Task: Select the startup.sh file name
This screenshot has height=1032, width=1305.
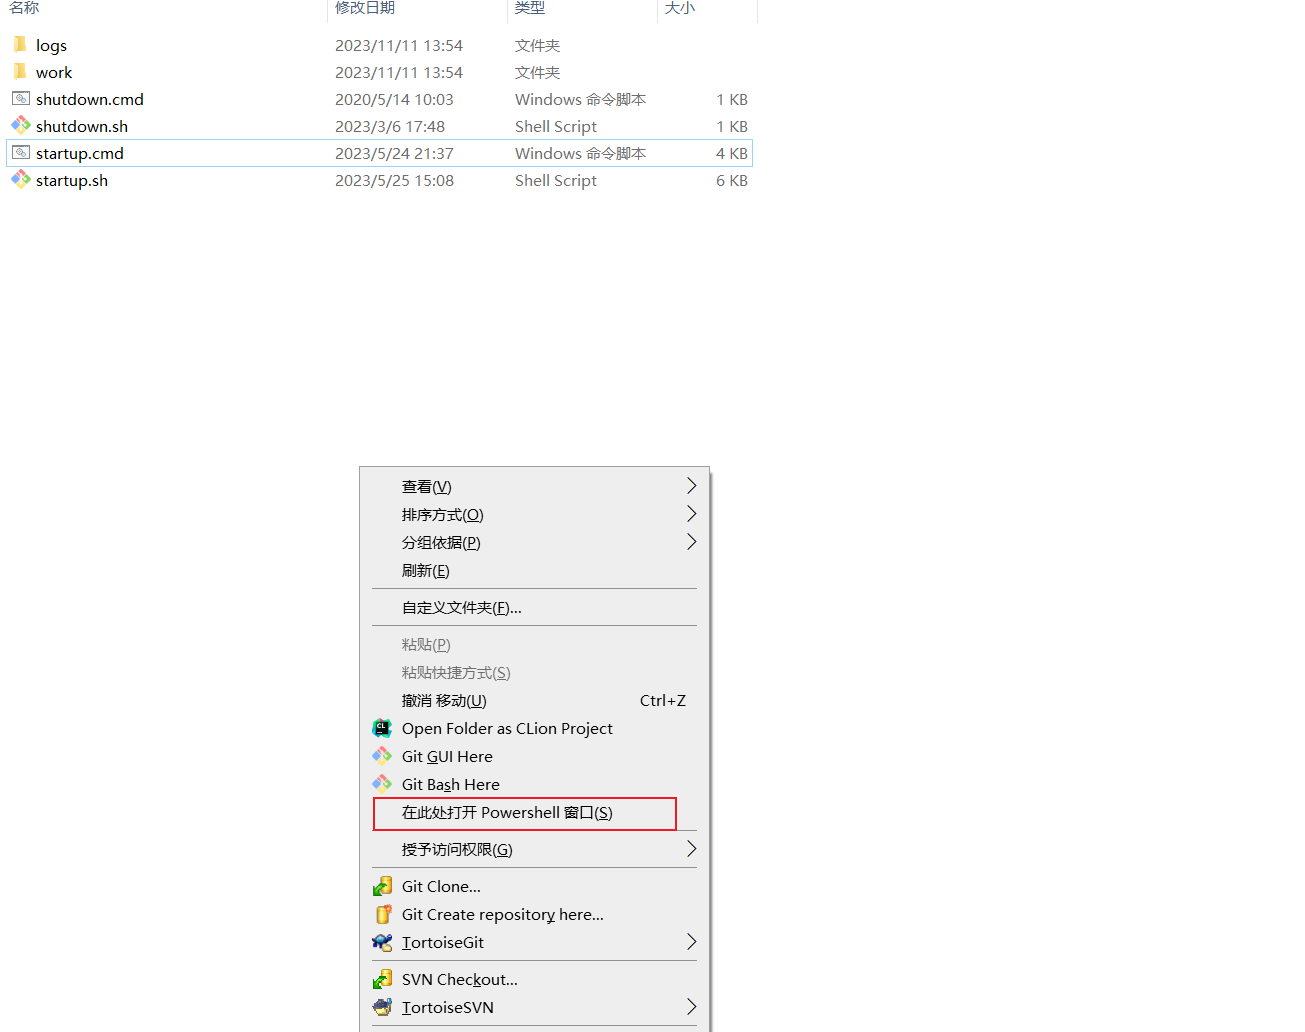Action: [72, 180]
